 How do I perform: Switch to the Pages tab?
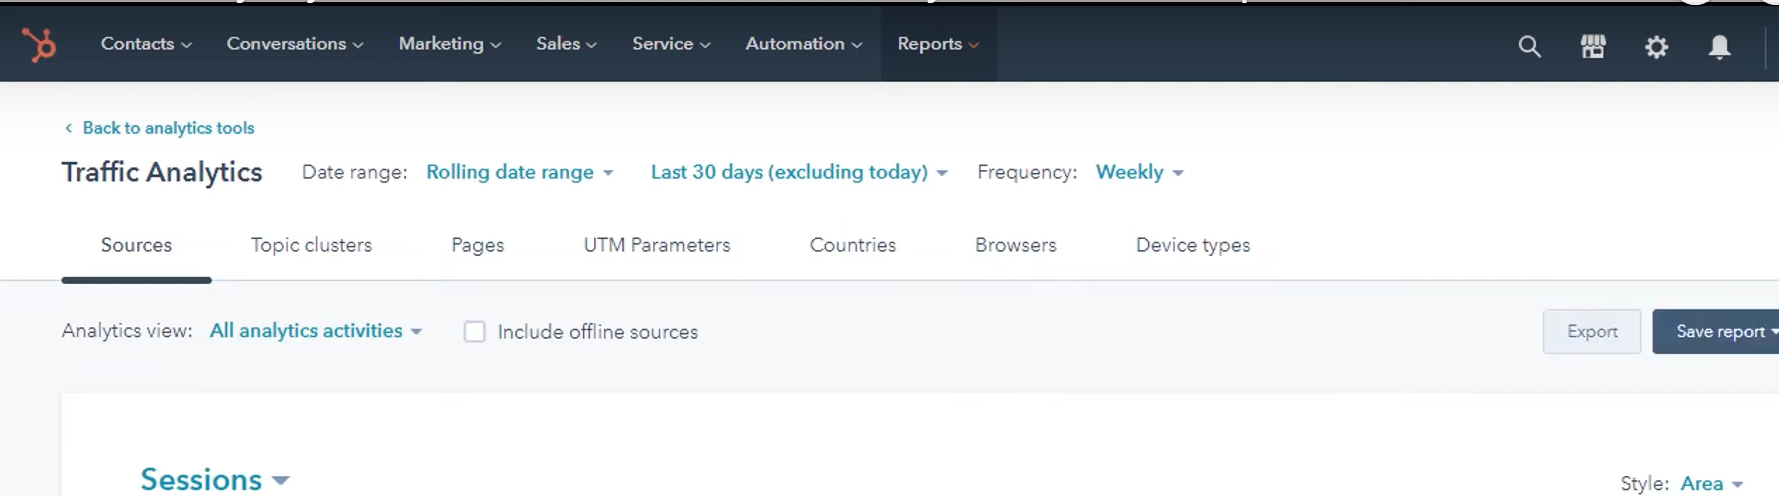tap(477, 245)
